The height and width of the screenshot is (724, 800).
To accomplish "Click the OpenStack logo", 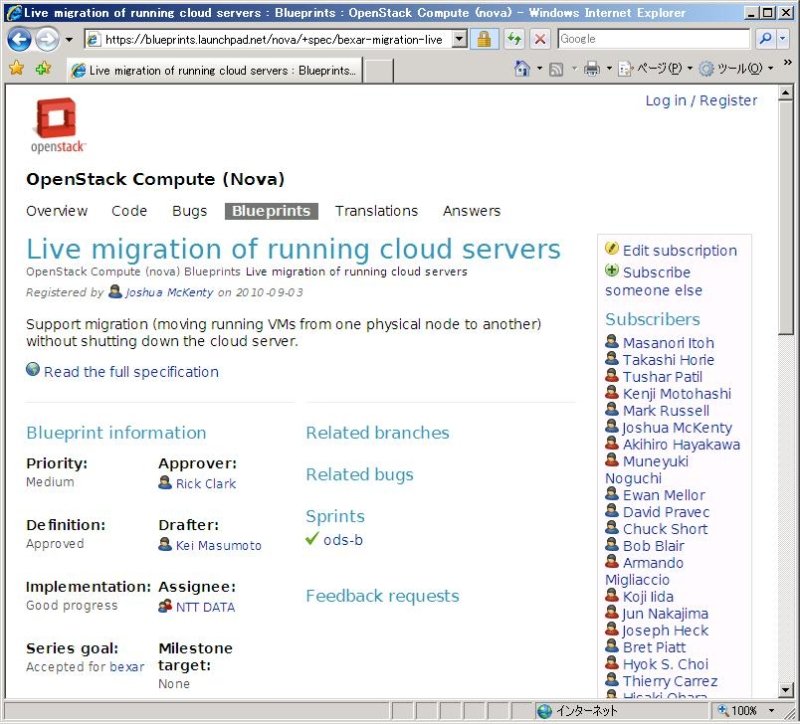I will coord(57,125).
